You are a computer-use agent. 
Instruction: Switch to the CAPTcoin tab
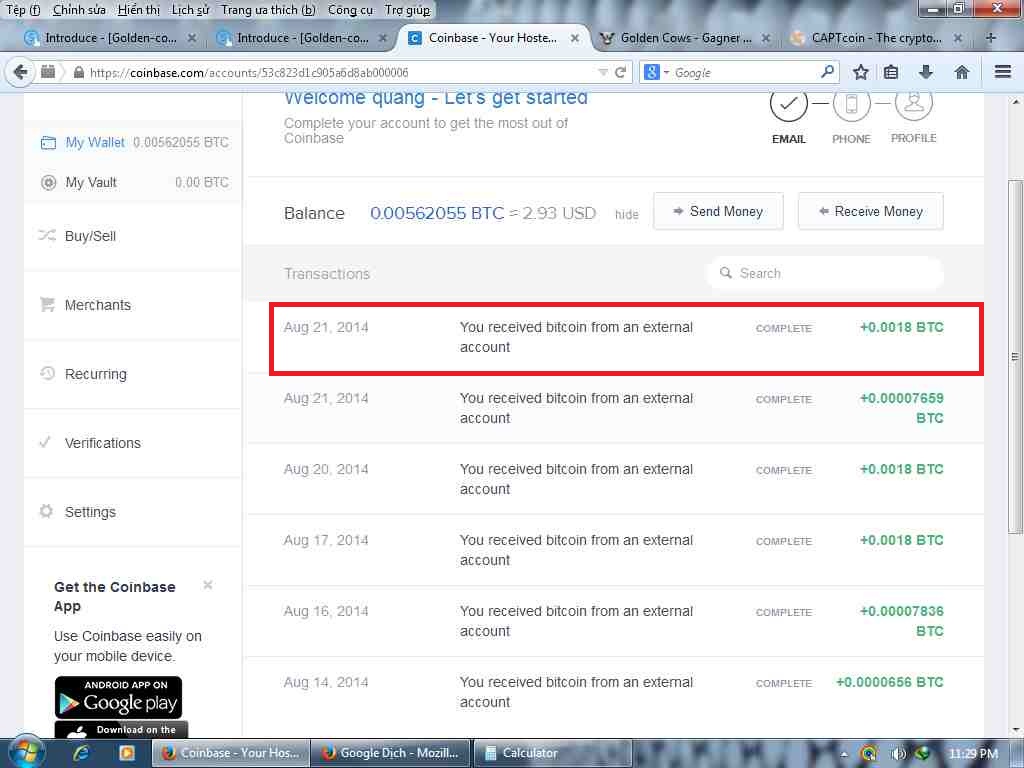(876, 38)
